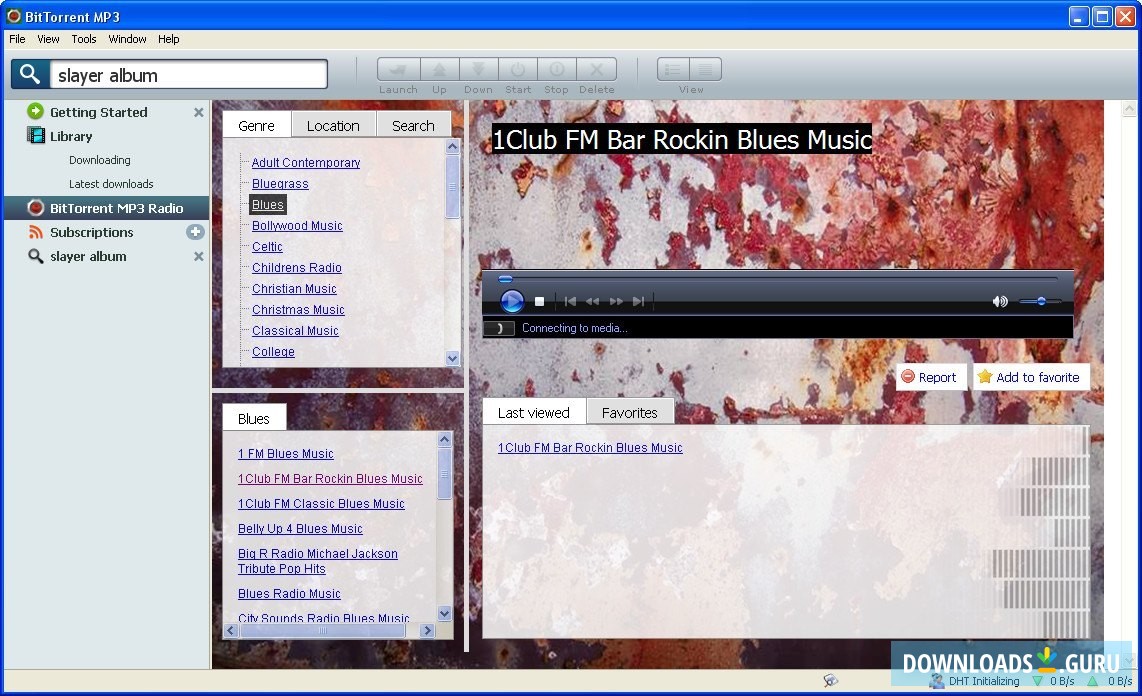Viewport: 1142px width, 696px height.
Task: Click the search magnifier icon
Action: click(x=30, y=74)
